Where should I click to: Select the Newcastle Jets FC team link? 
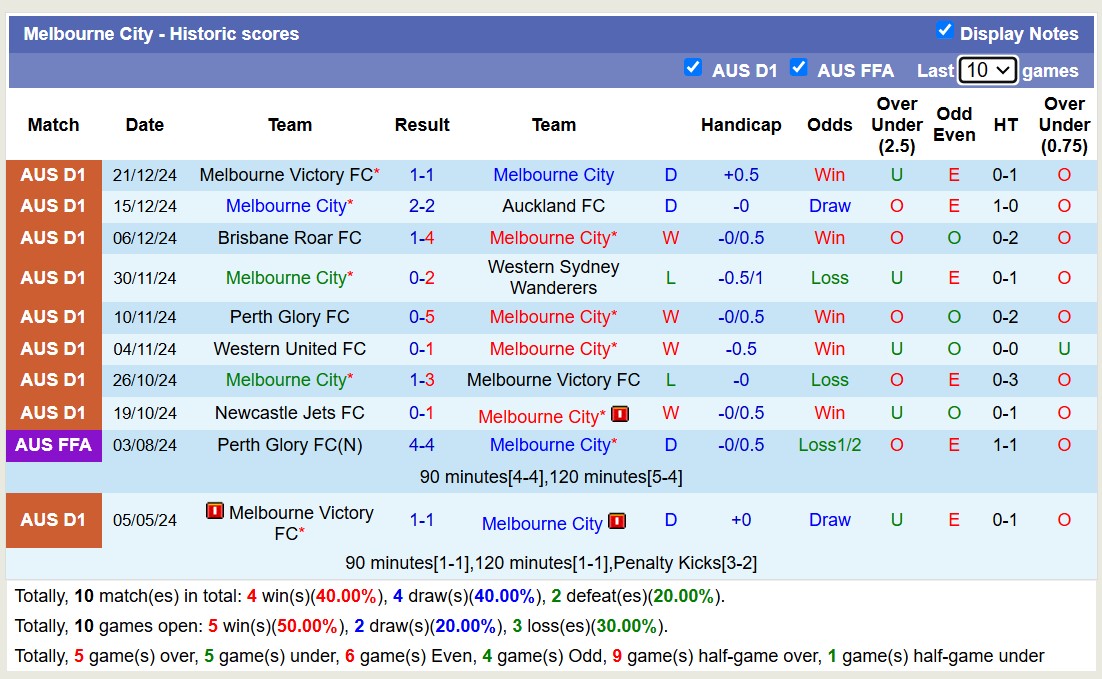pos(290,412)
